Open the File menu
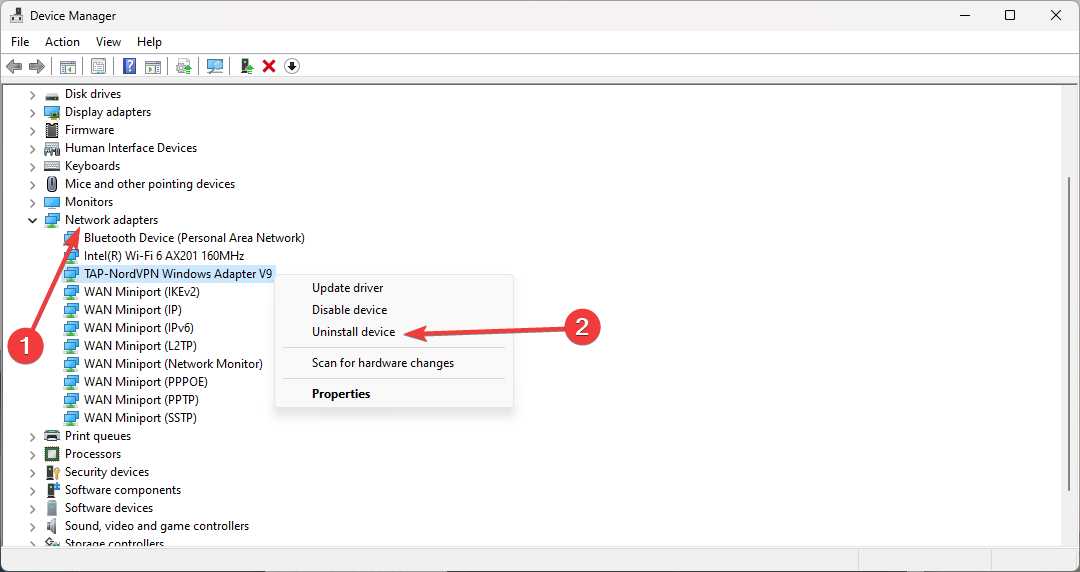The image size is (1080, 572). (x=20, y=42)
